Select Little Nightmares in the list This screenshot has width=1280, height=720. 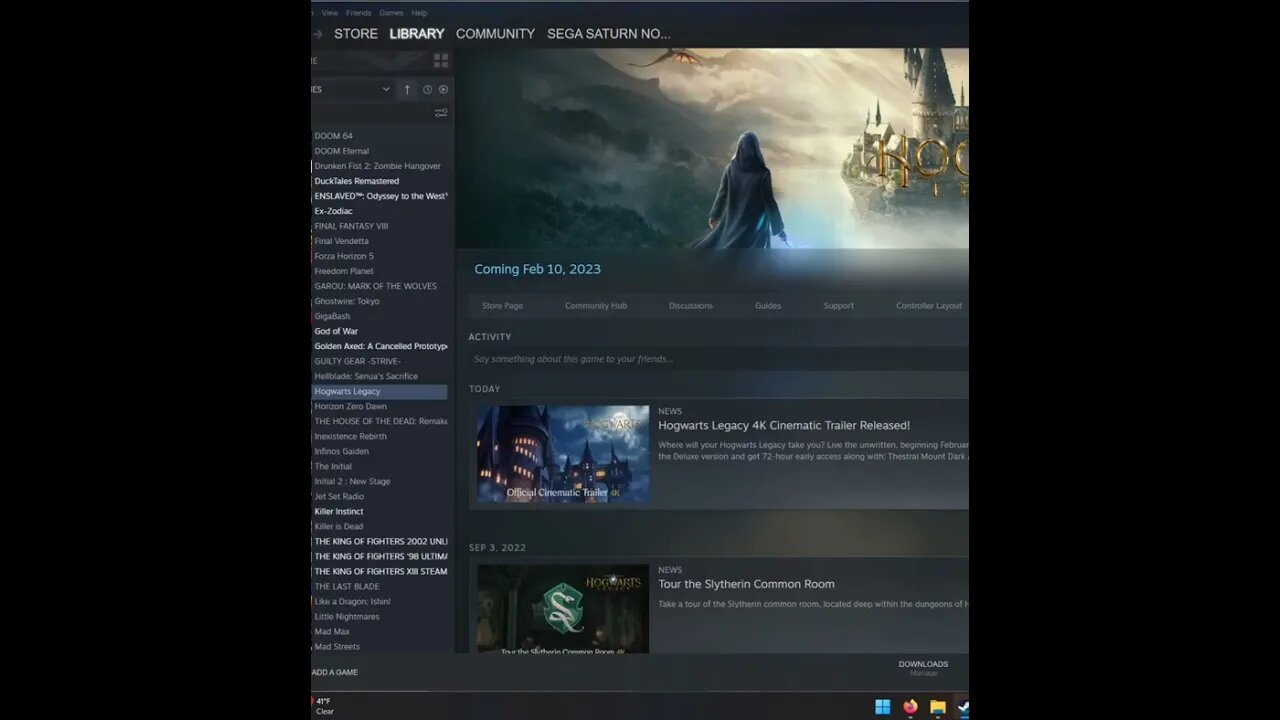pyautogui.click(x=347, y=616)
